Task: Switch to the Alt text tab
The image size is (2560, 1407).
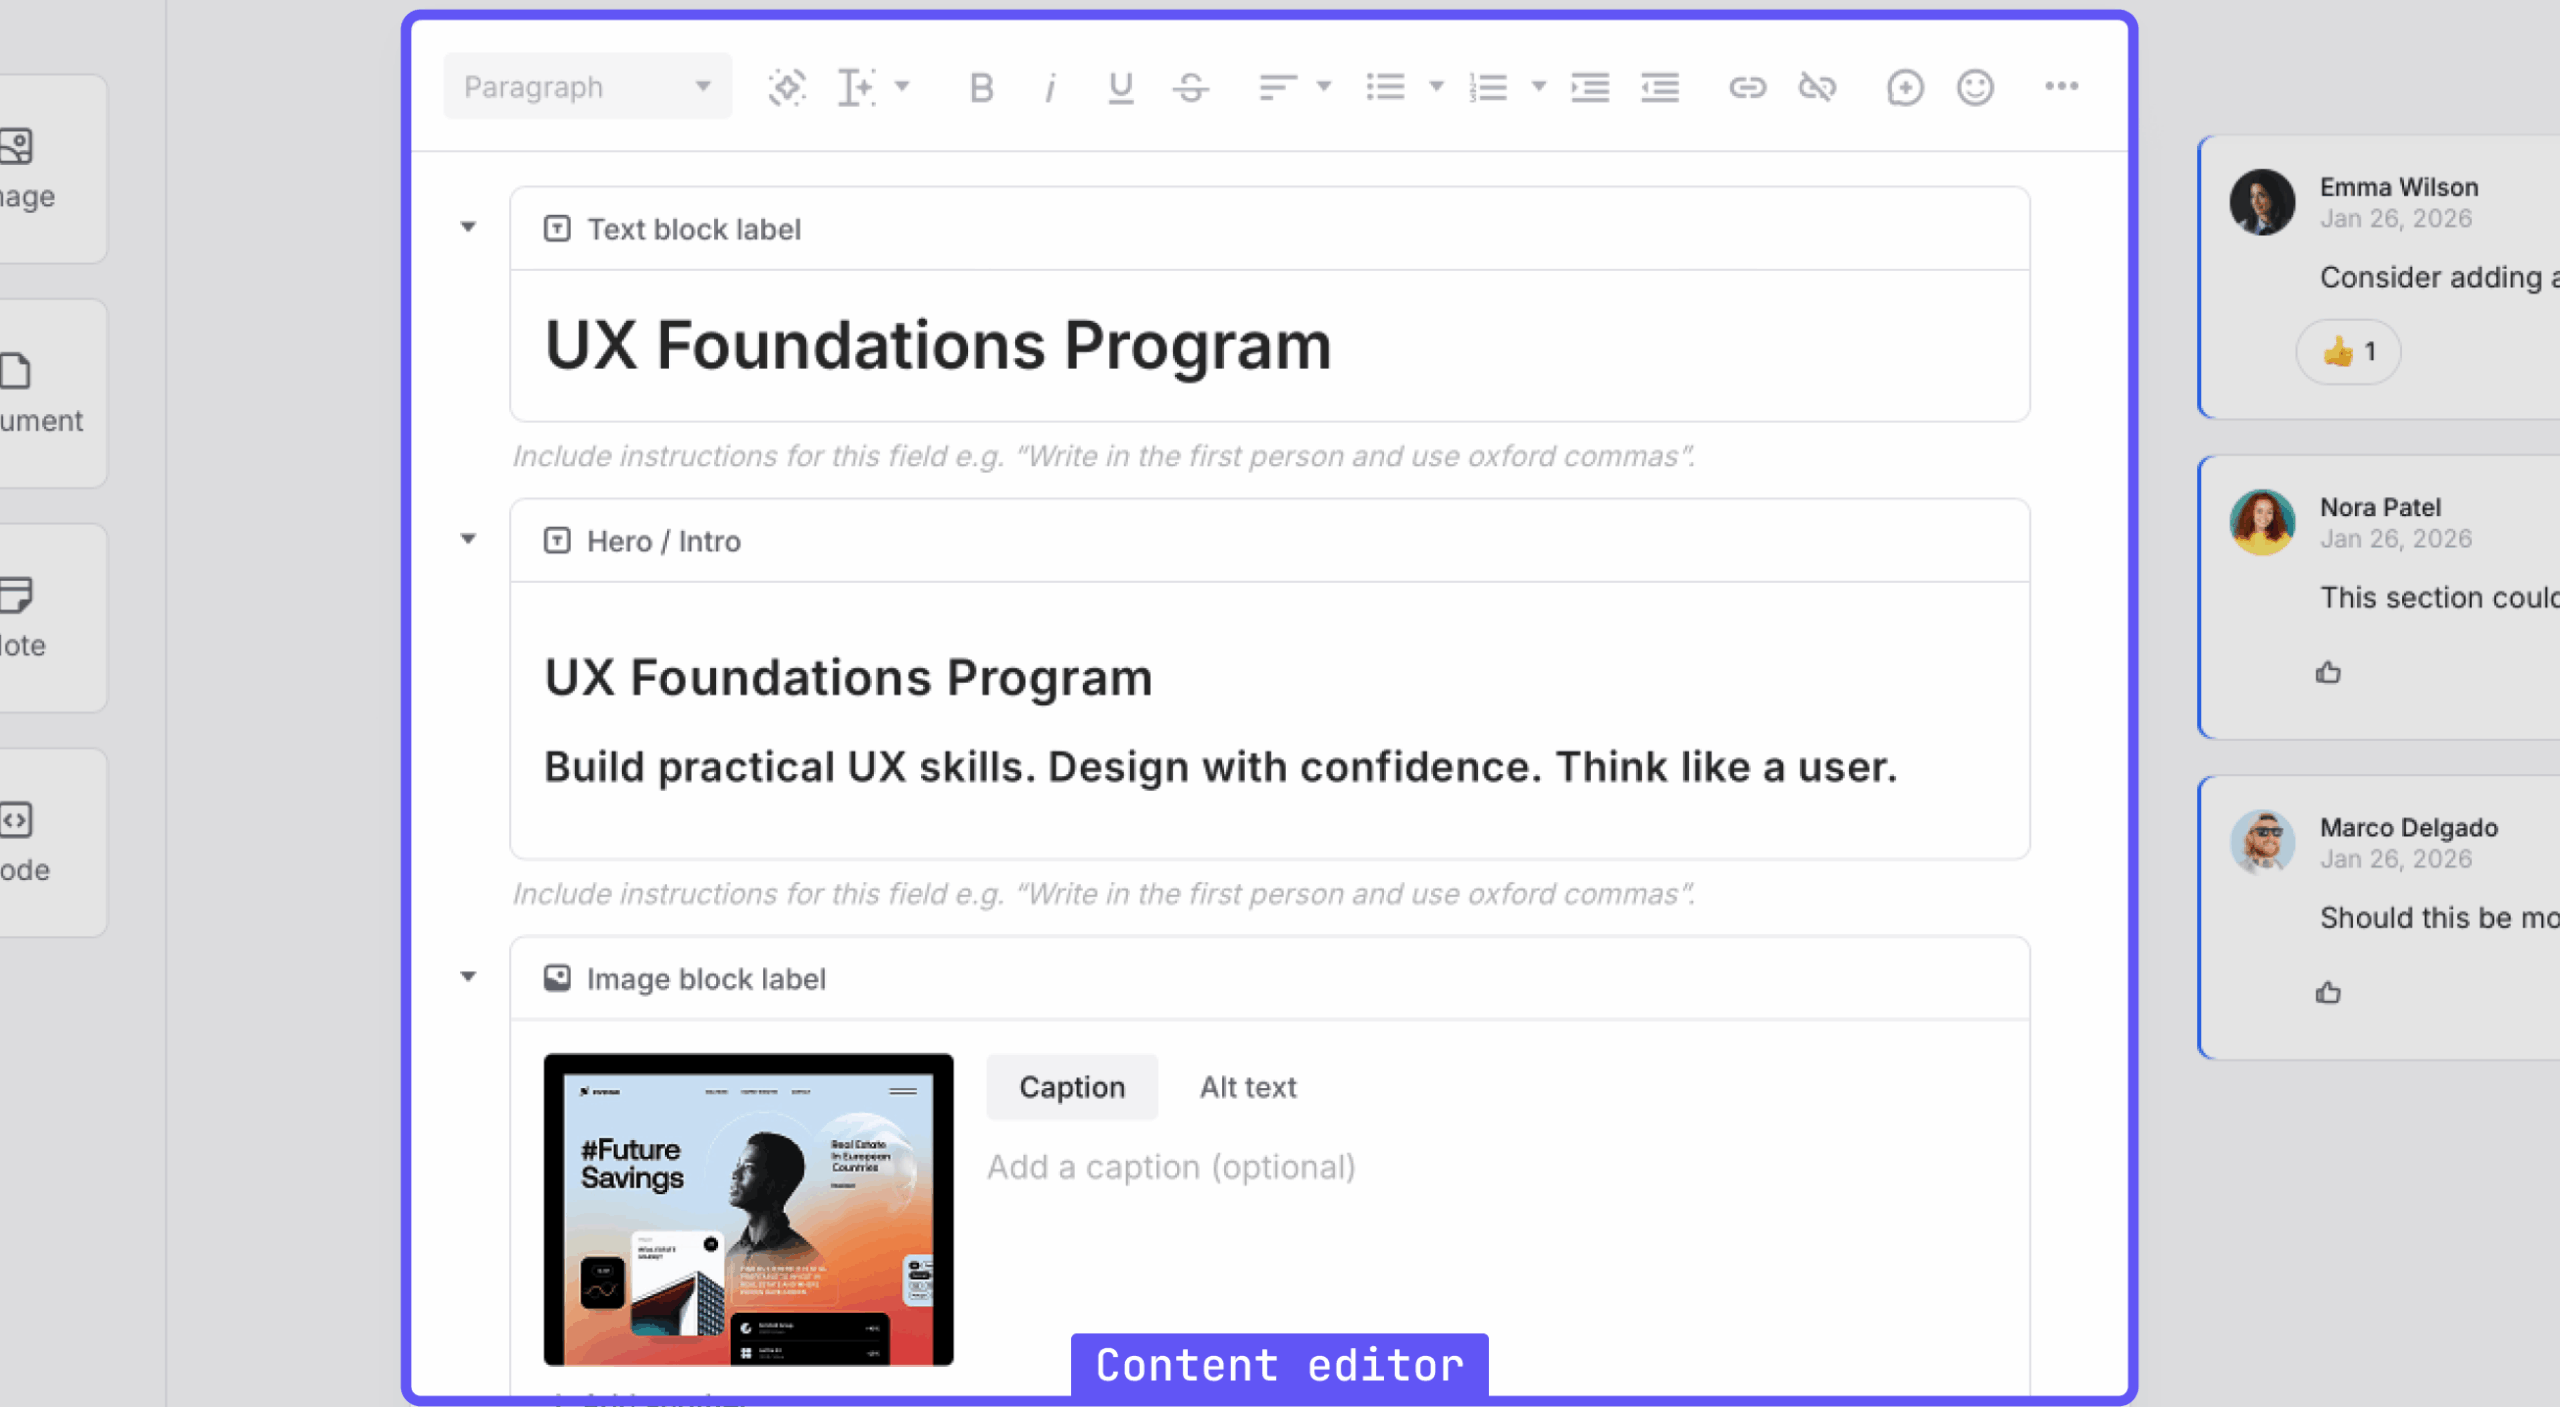Action: click(x=1247, y=1087)
